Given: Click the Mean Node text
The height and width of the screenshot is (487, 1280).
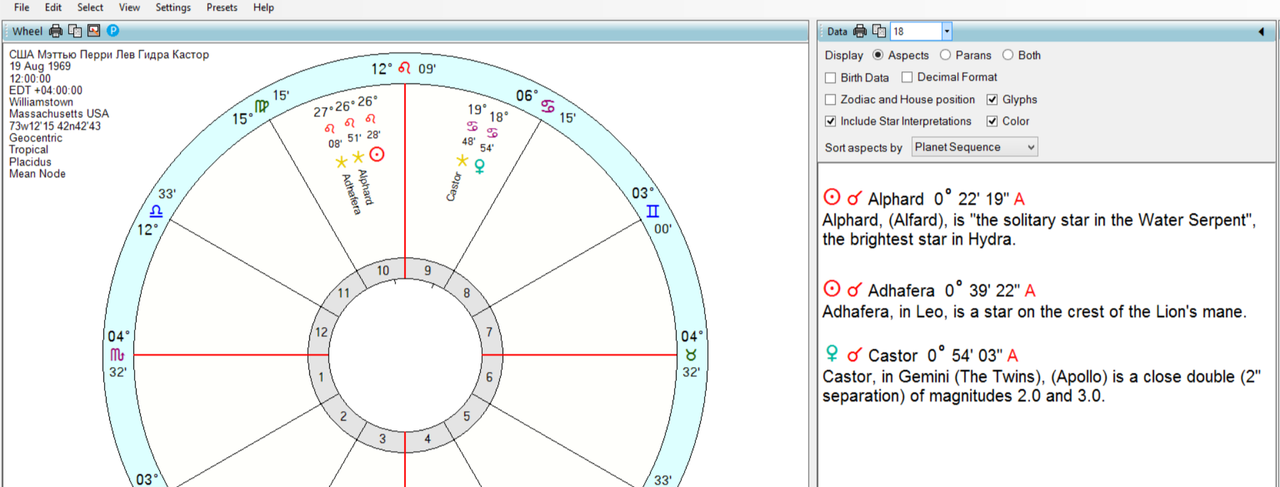Looking at the screenshot, I should tap(35, 174).
